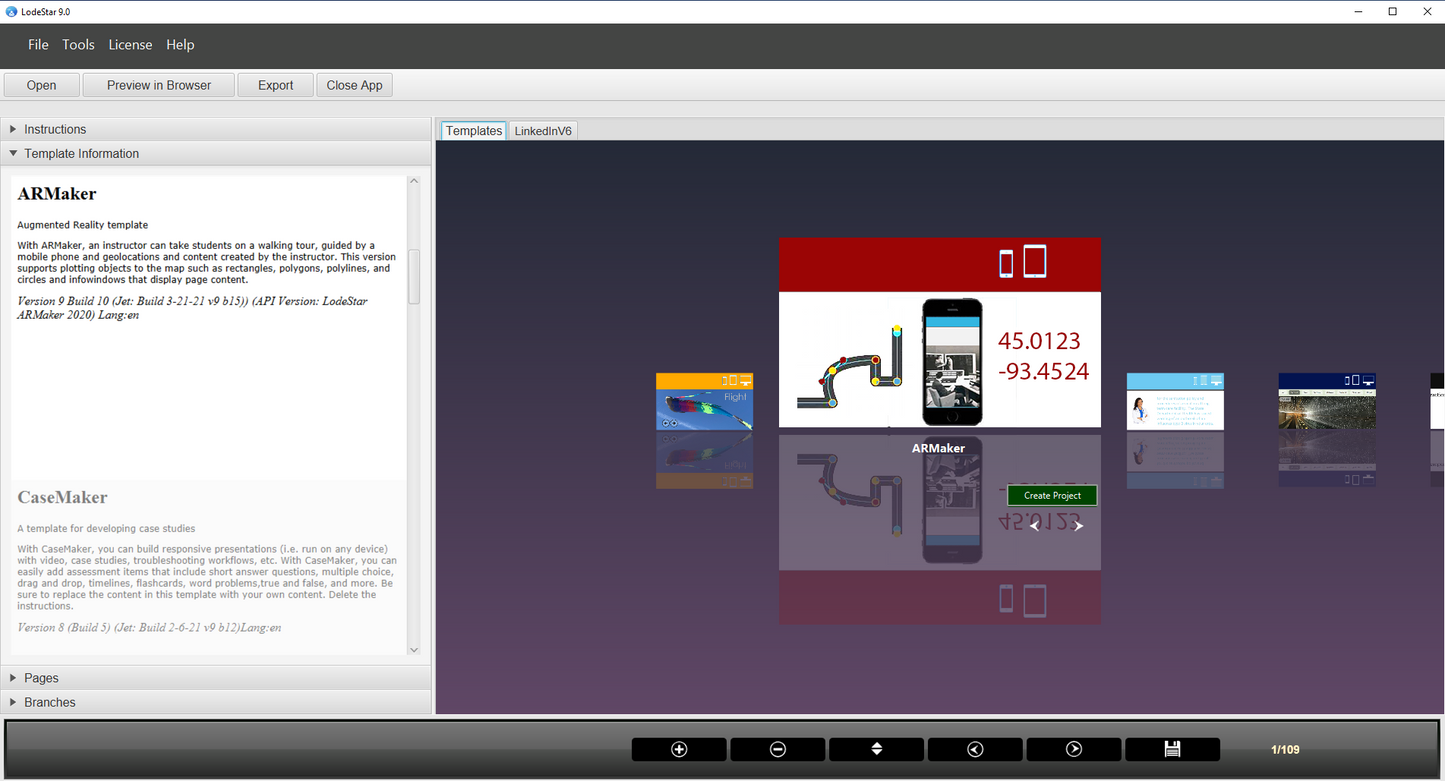Expand the Branches panel
This screenshot has height=781, width=1445.
click(215, 702)
